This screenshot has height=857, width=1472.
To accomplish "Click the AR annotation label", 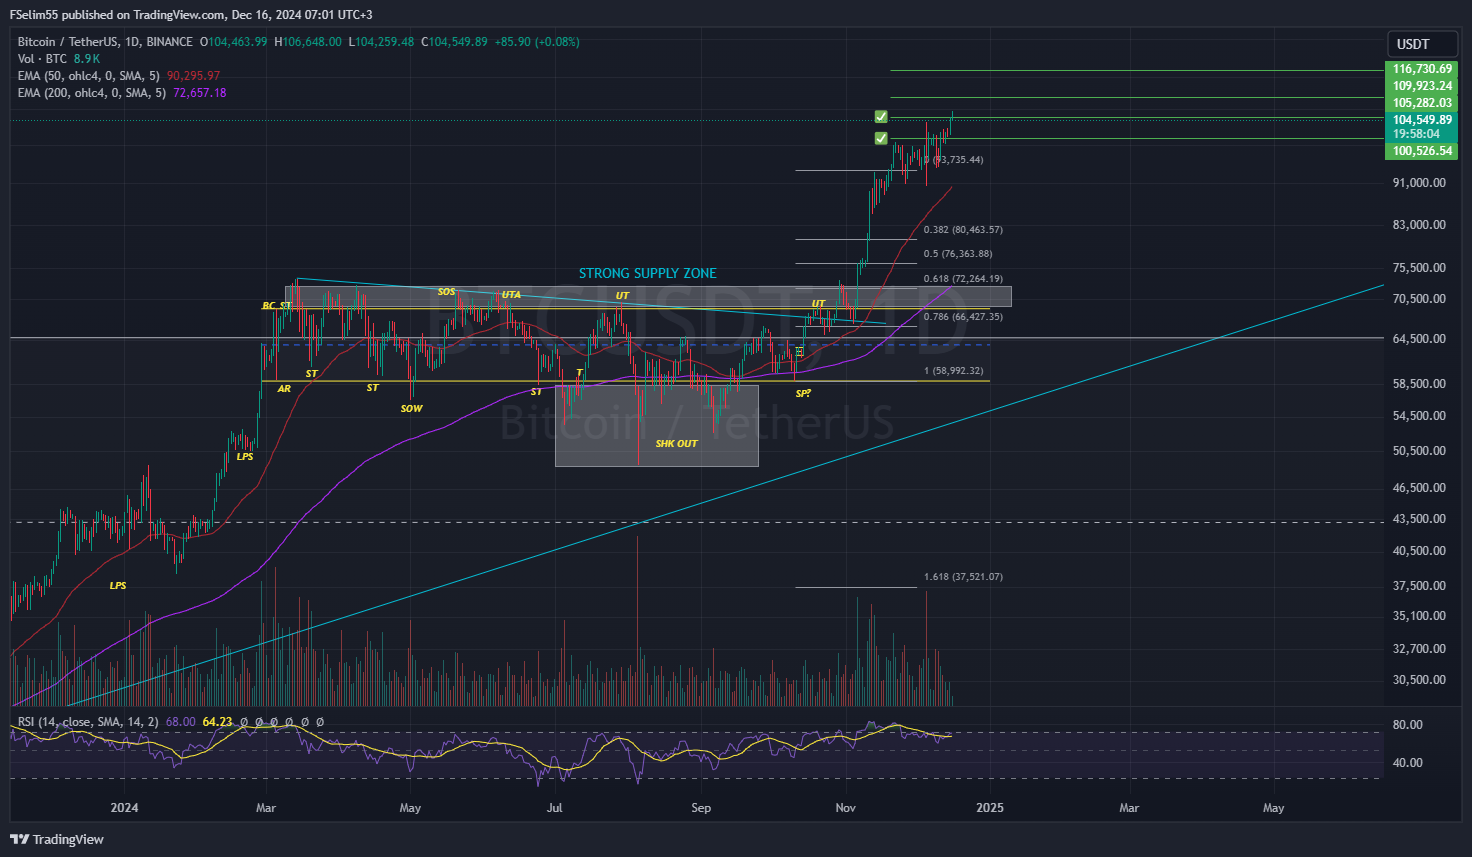I will click(x=284, y=389).
